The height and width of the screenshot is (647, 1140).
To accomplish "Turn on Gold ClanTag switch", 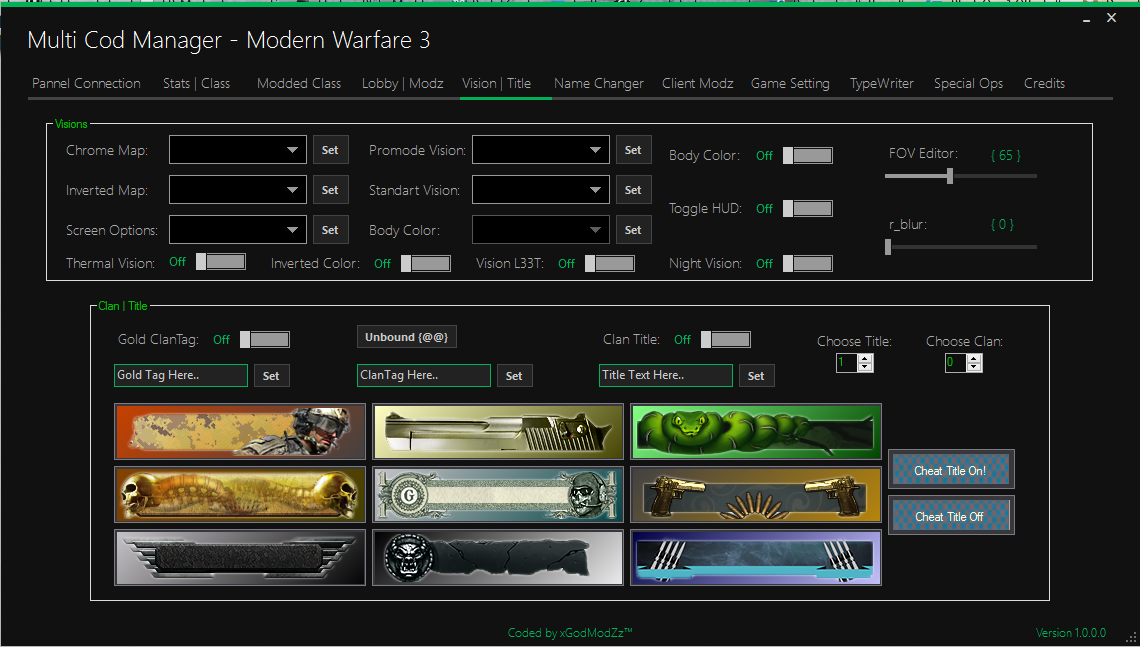I will click(265, 339).
